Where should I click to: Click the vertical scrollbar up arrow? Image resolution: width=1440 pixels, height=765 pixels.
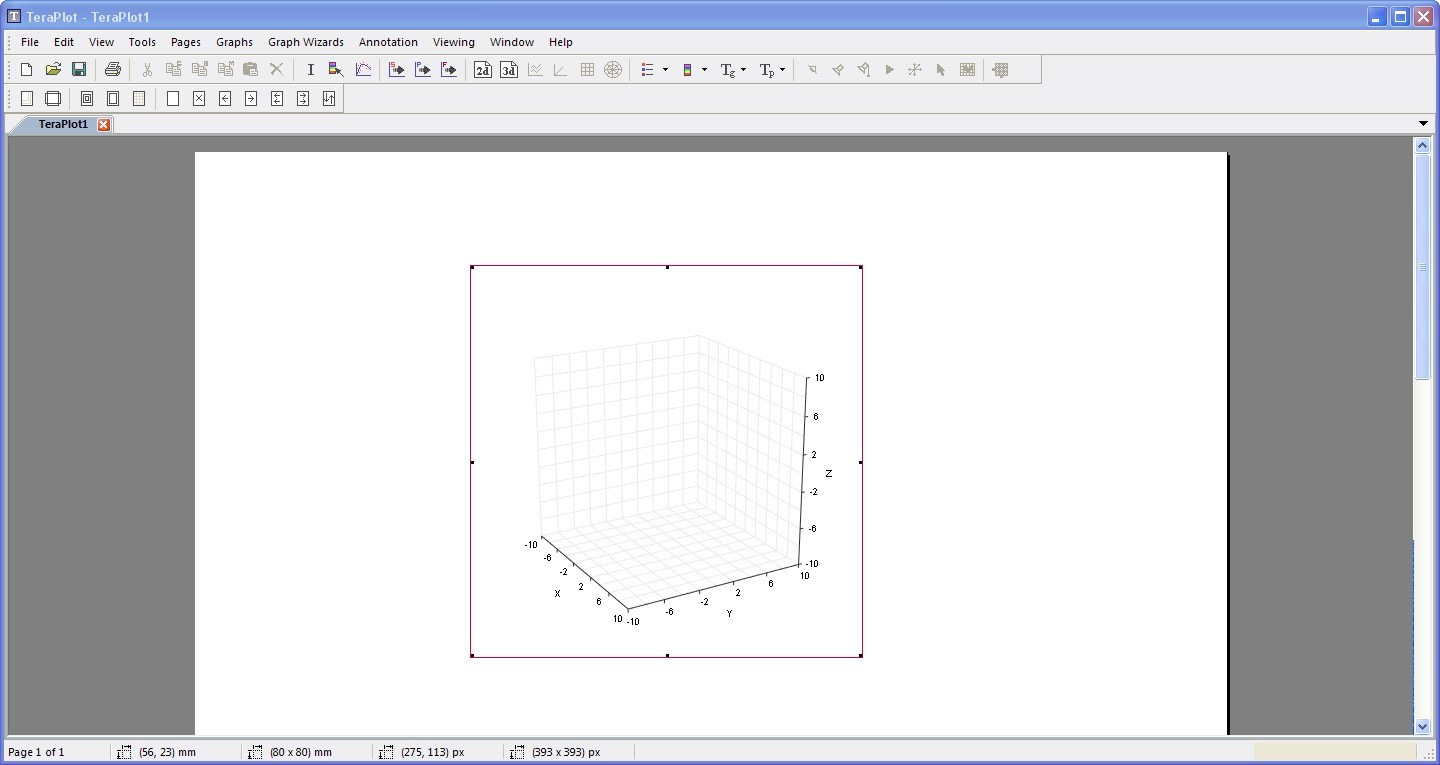pos(1422,145)
